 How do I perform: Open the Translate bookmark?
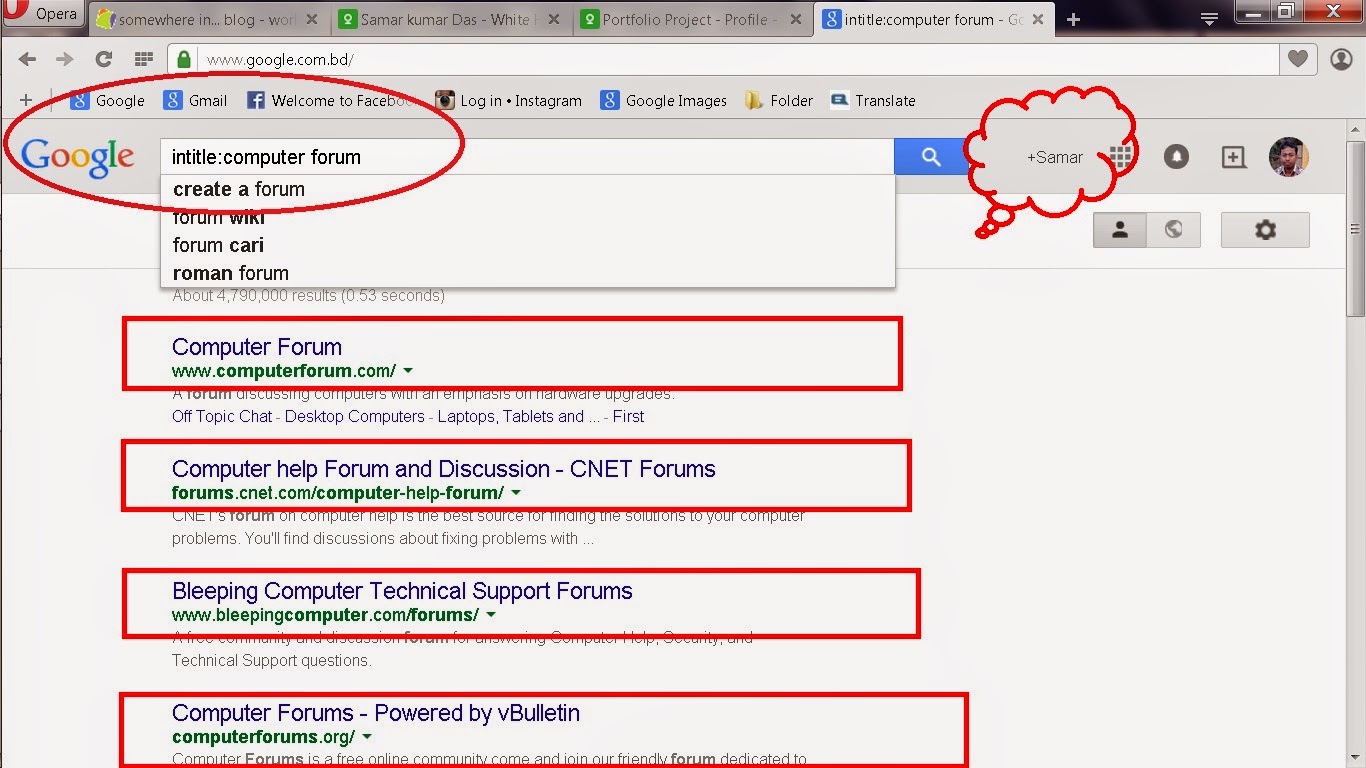[x=884, y=100]
